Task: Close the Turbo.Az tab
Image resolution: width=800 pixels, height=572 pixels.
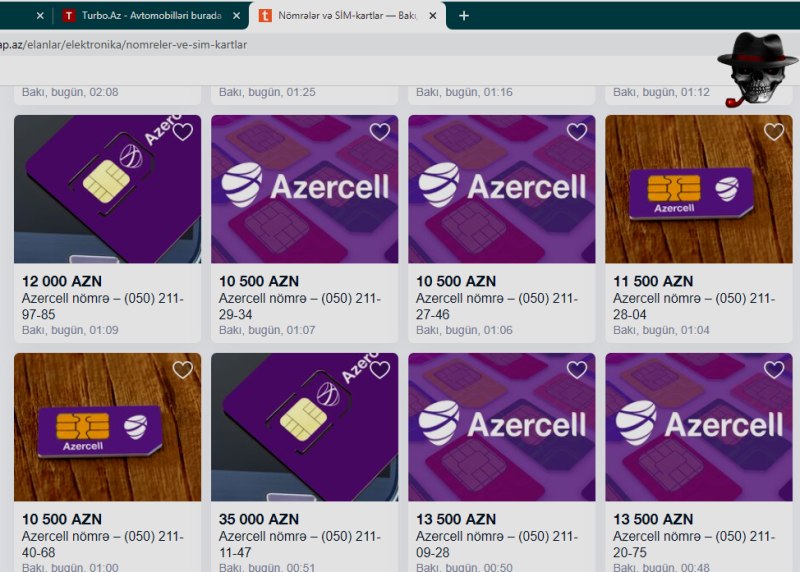Action: point(236,16)
